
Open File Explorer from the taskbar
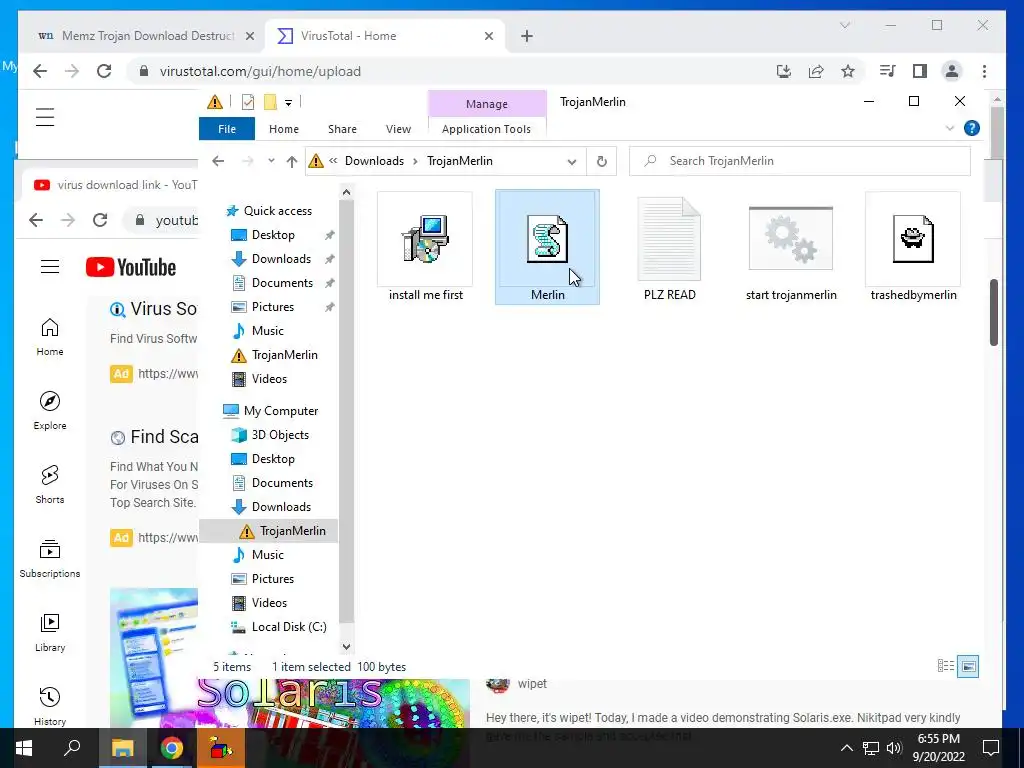pyautogui.click(x=122, y=748)
